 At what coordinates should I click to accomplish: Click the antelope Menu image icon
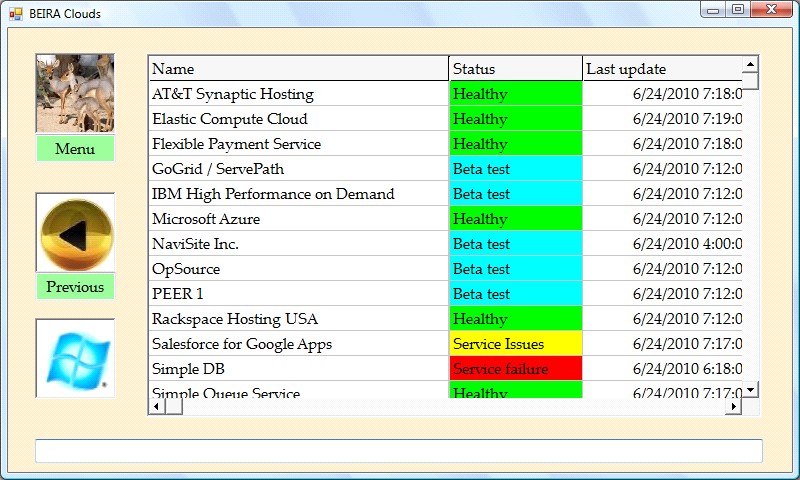tap(75, 93)
